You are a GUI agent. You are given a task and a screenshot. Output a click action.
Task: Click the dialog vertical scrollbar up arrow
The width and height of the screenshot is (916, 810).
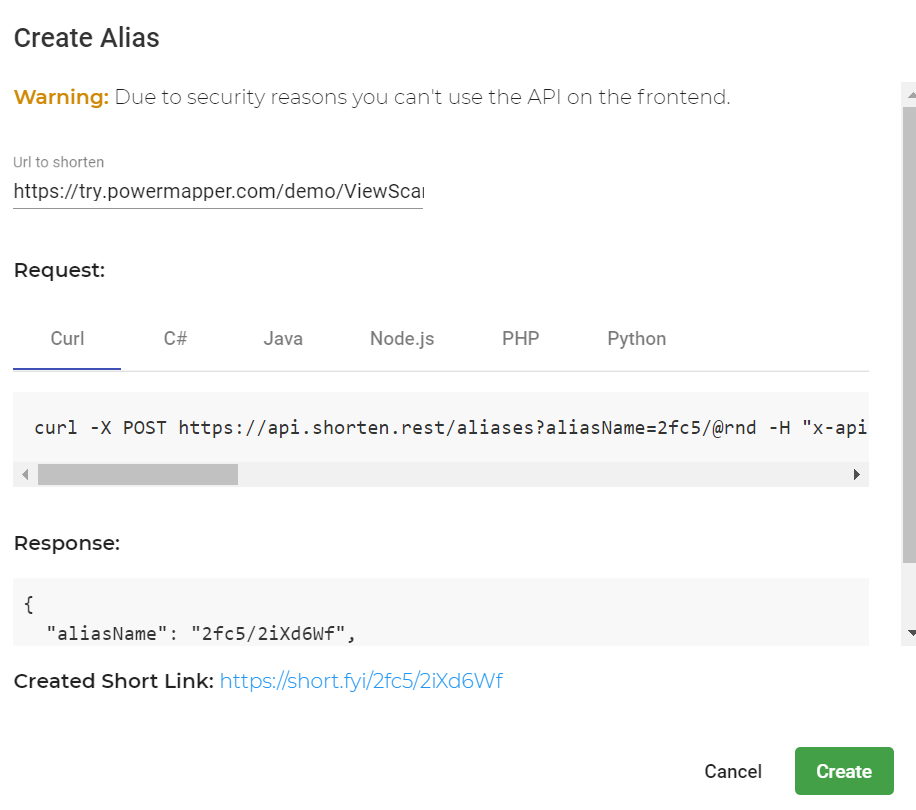910,95
